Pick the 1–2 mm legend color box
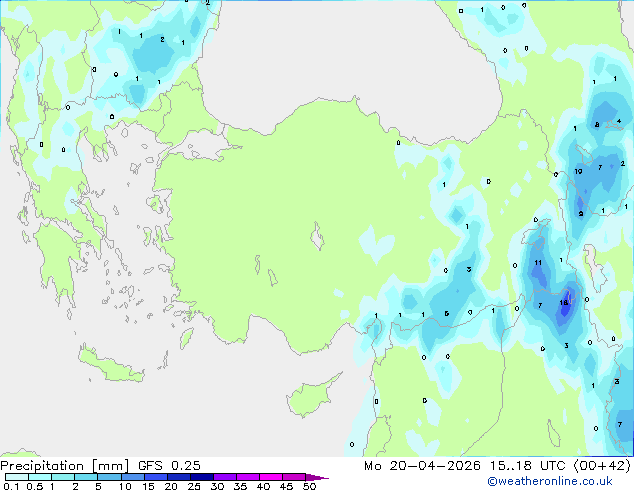 (x=63, y=477)
